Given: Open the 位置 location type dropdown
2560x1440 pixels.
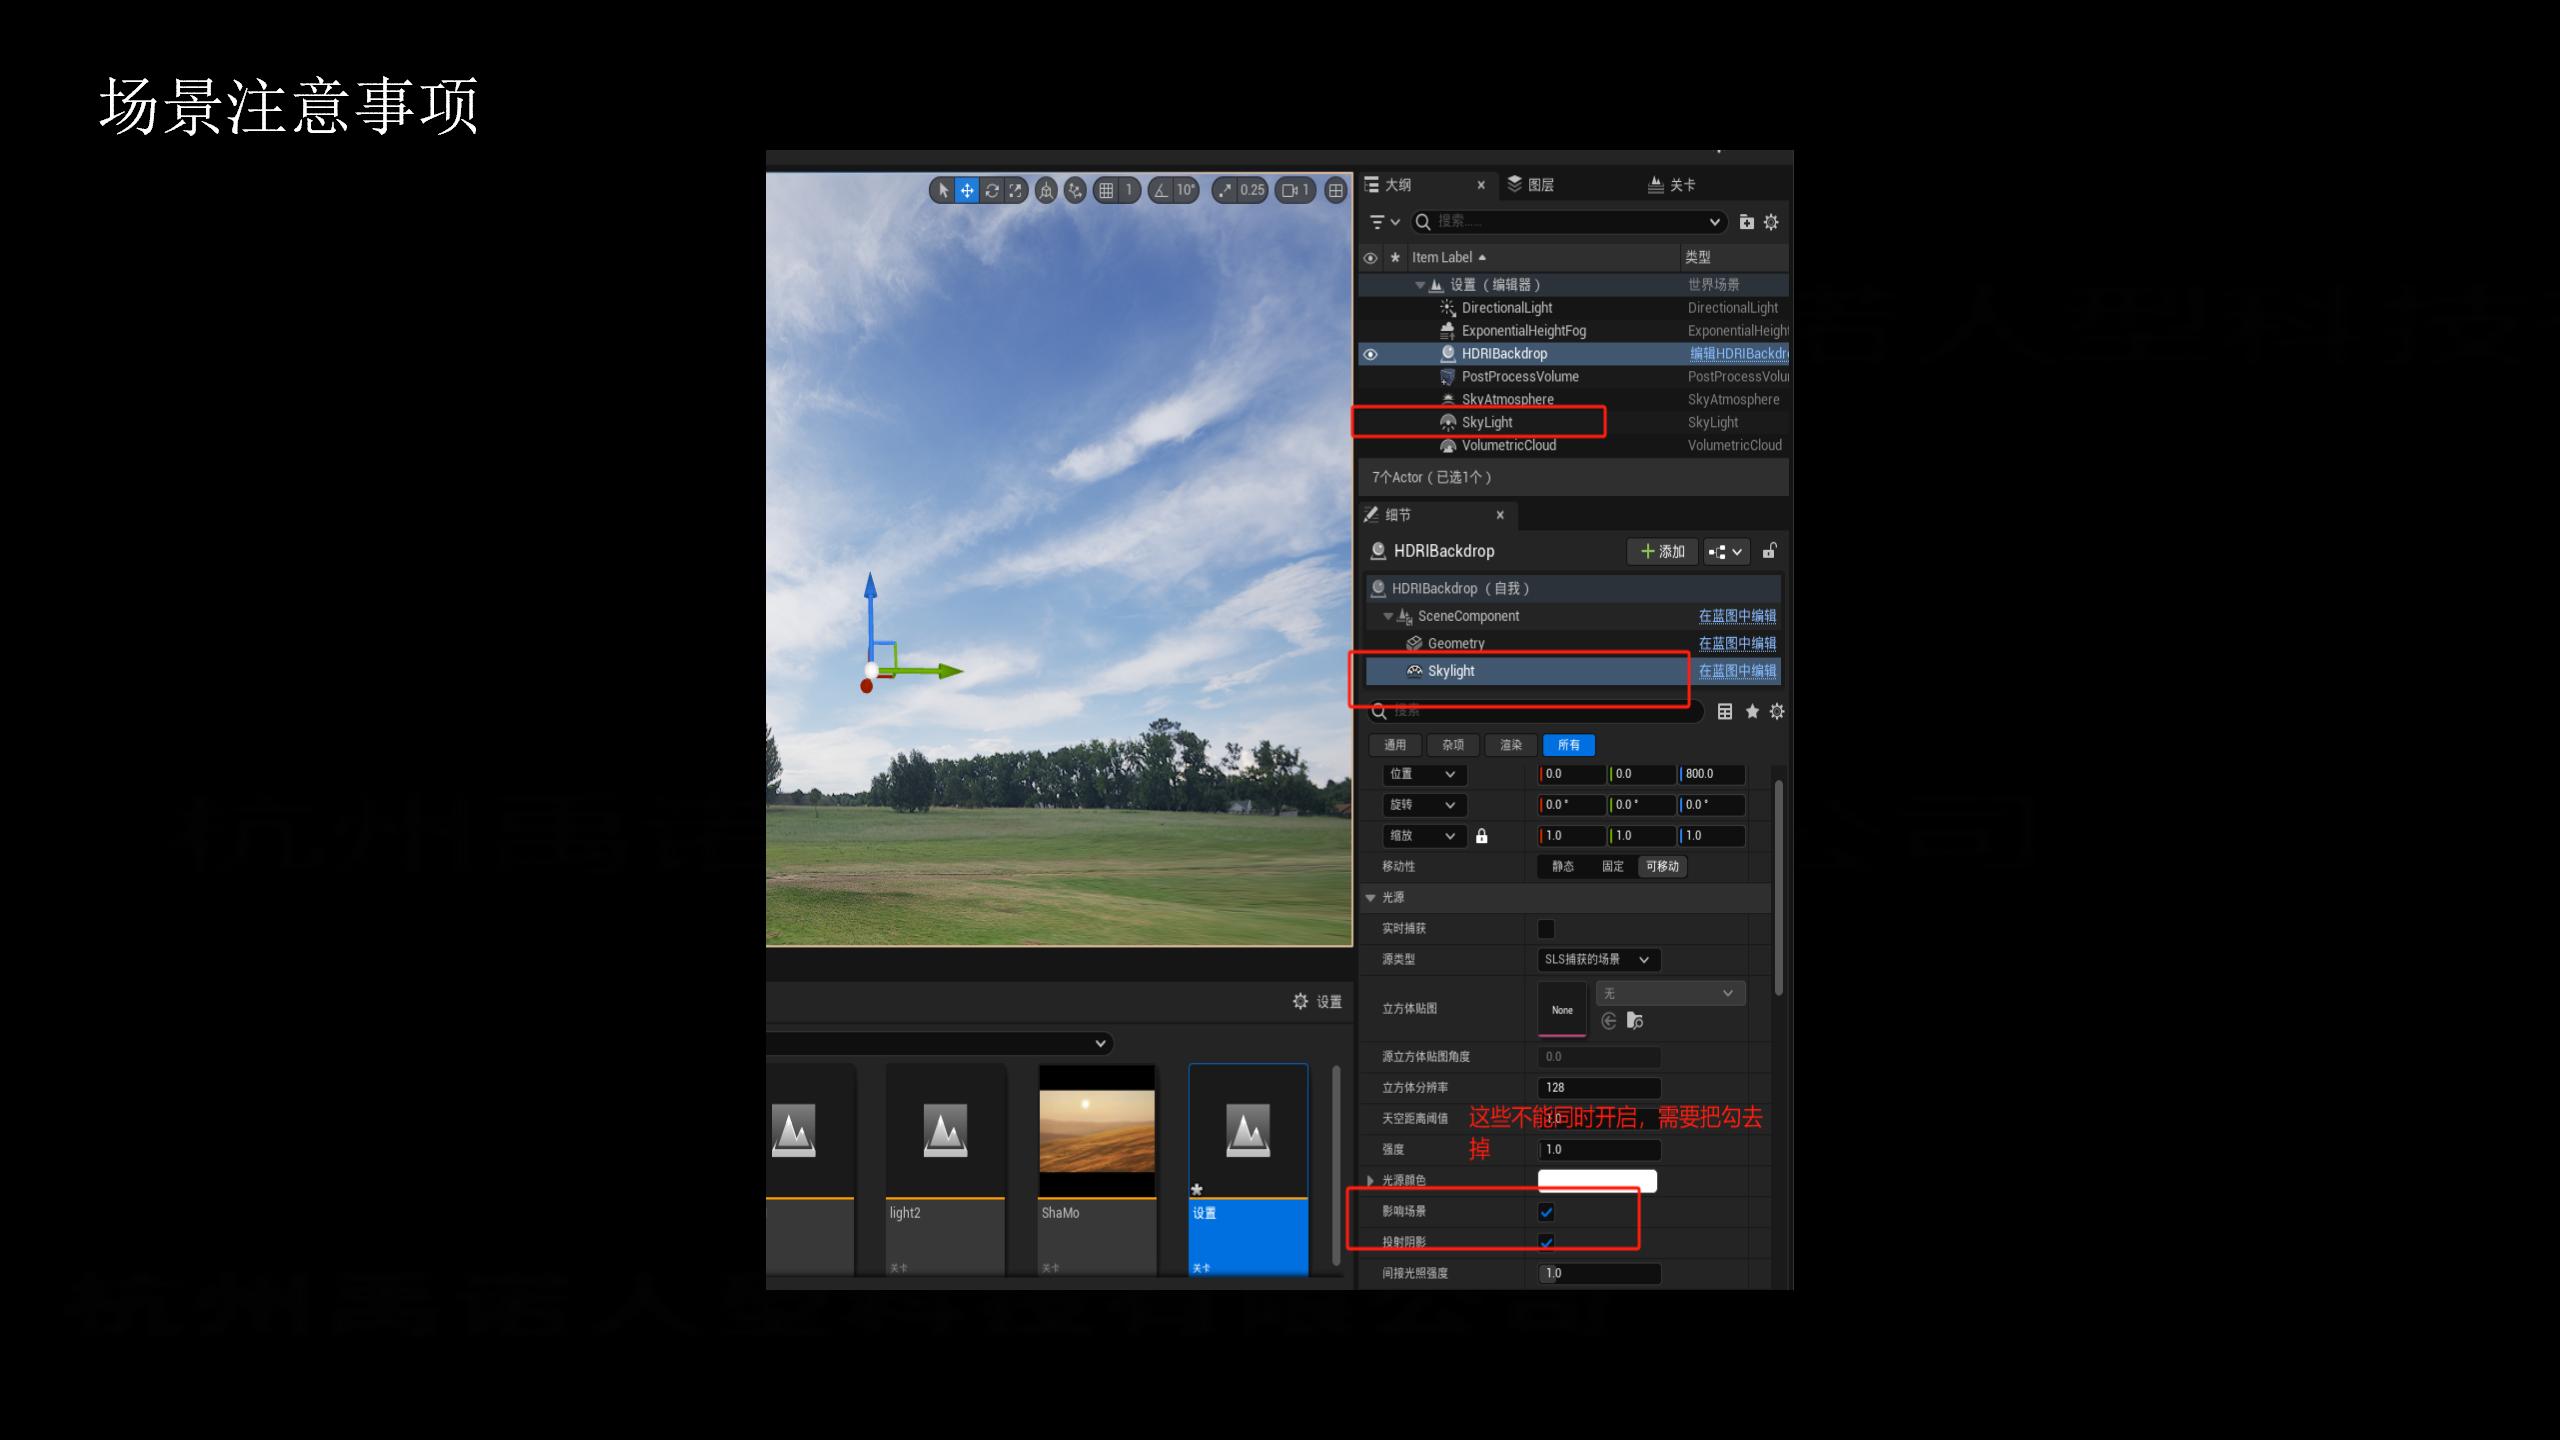Looking at the screenshot, I should [1425, 774].
